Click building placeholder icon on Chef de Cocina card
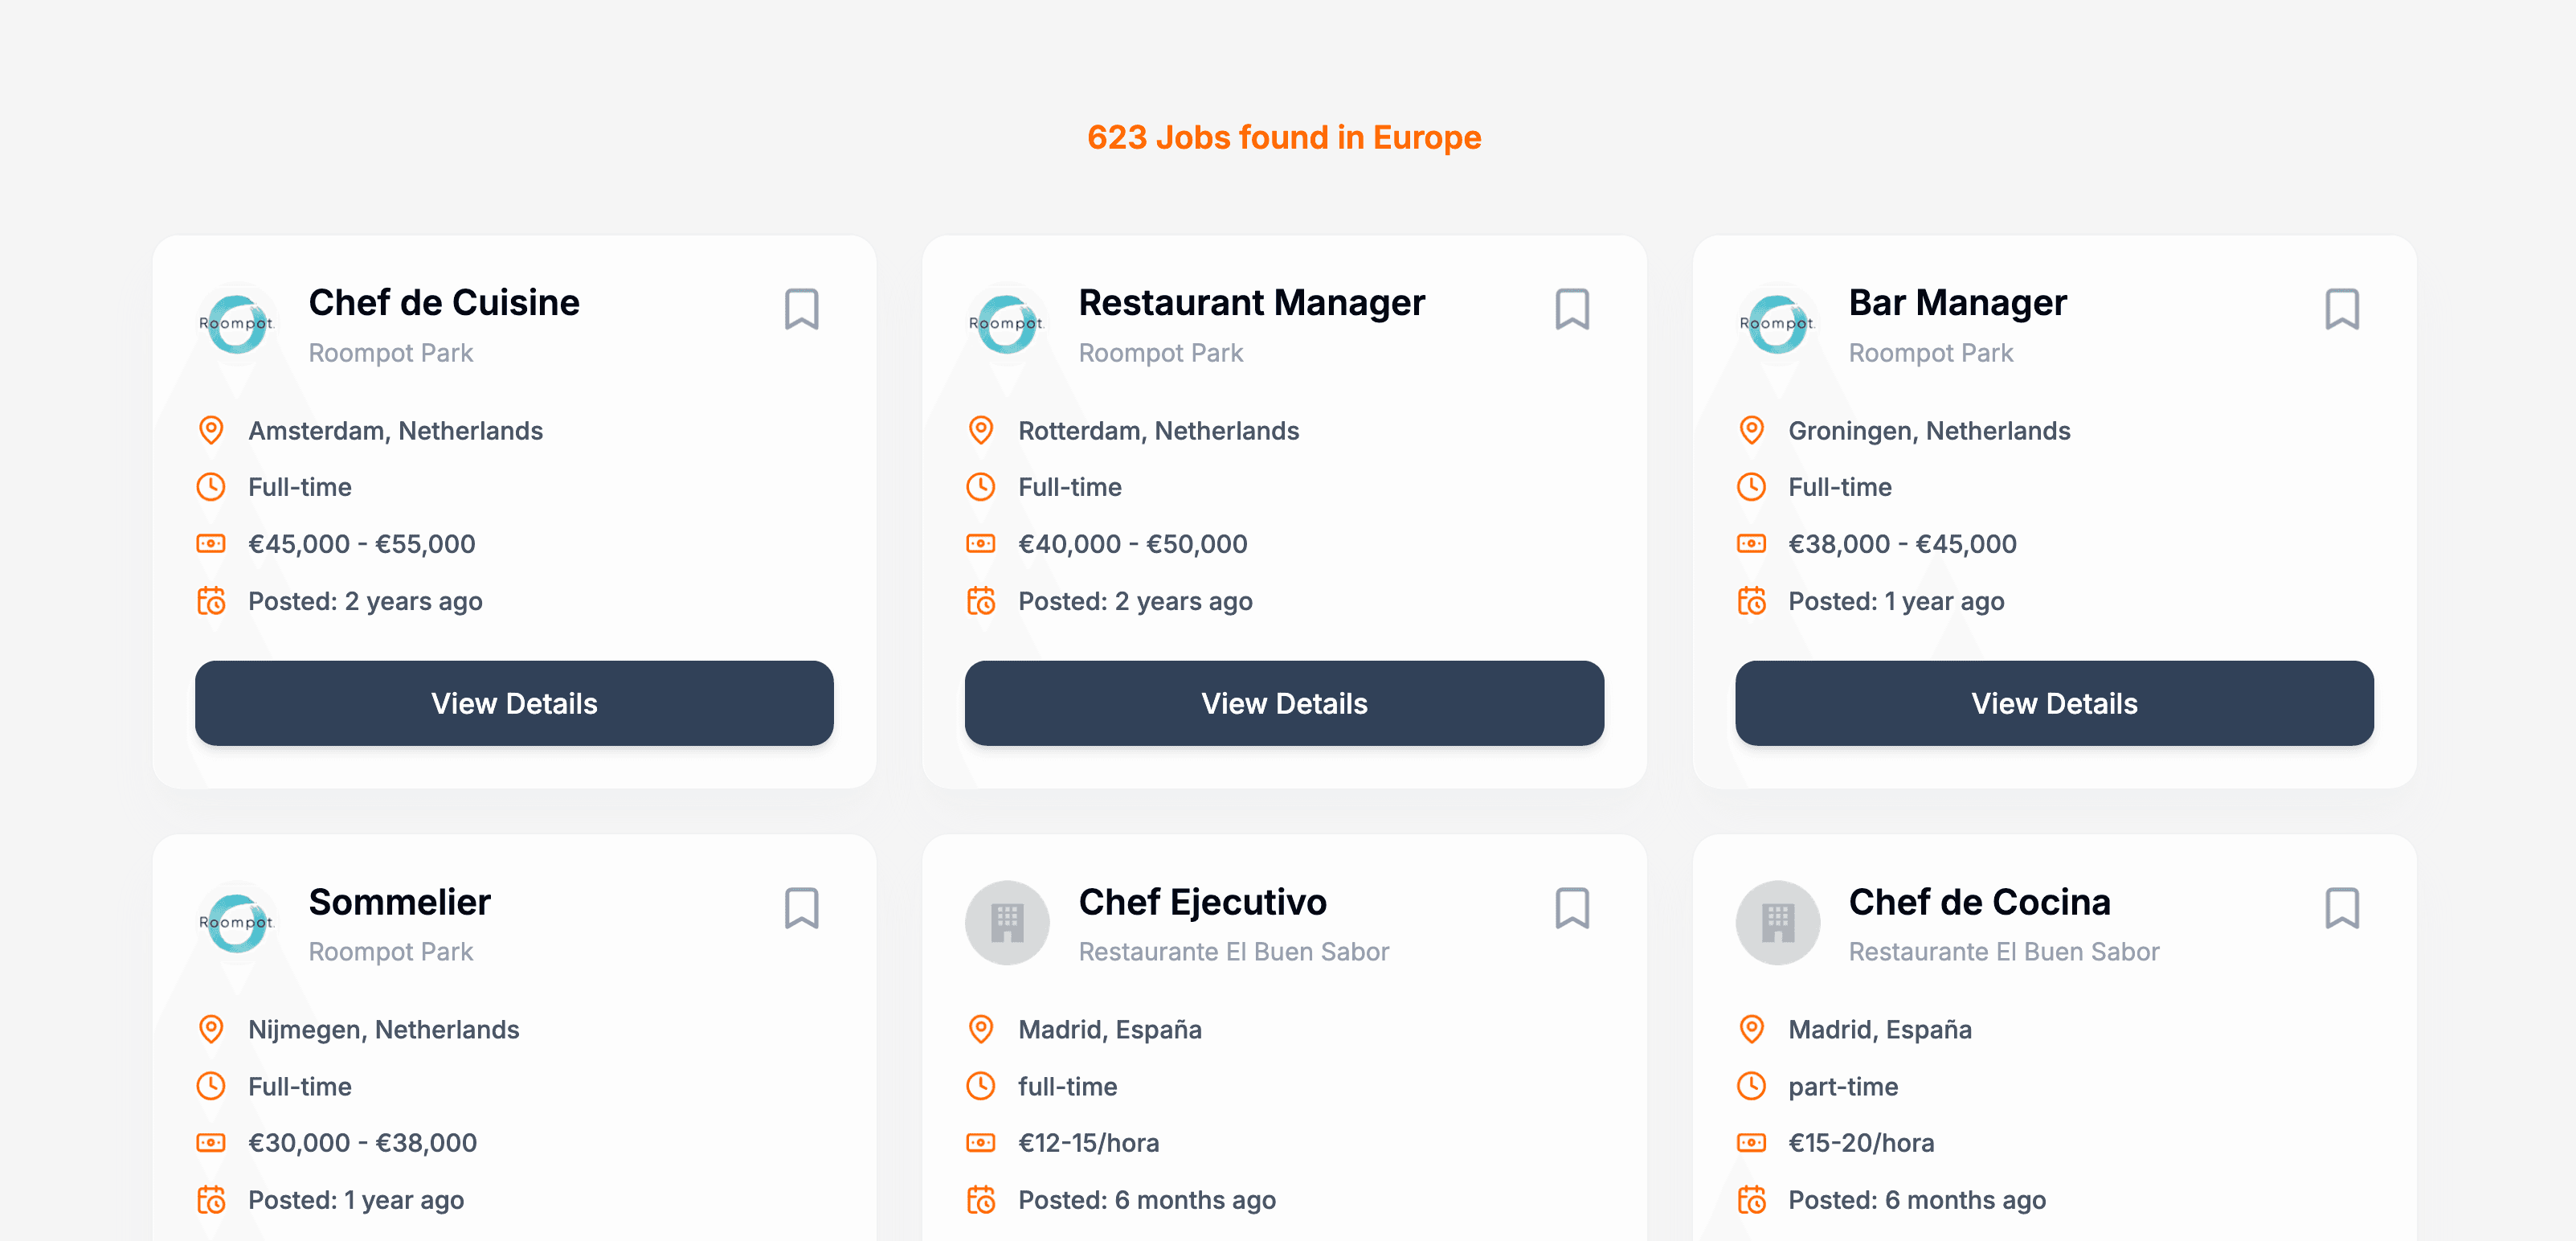The height and width of the screenshot is (1241, 2576). tap(1777, 922)
